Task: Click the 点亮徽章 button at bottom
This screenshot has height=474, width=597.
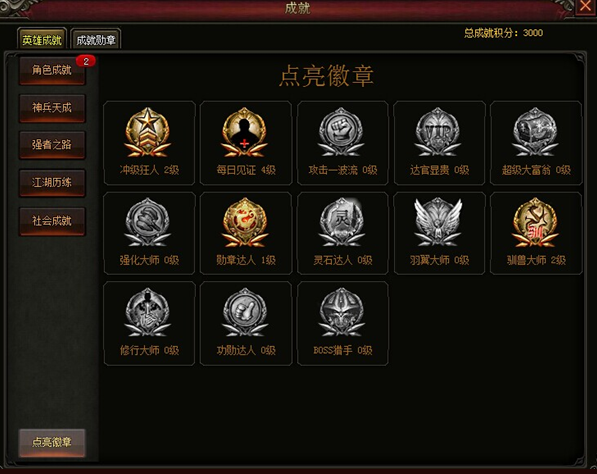Action: pos(52,443)
